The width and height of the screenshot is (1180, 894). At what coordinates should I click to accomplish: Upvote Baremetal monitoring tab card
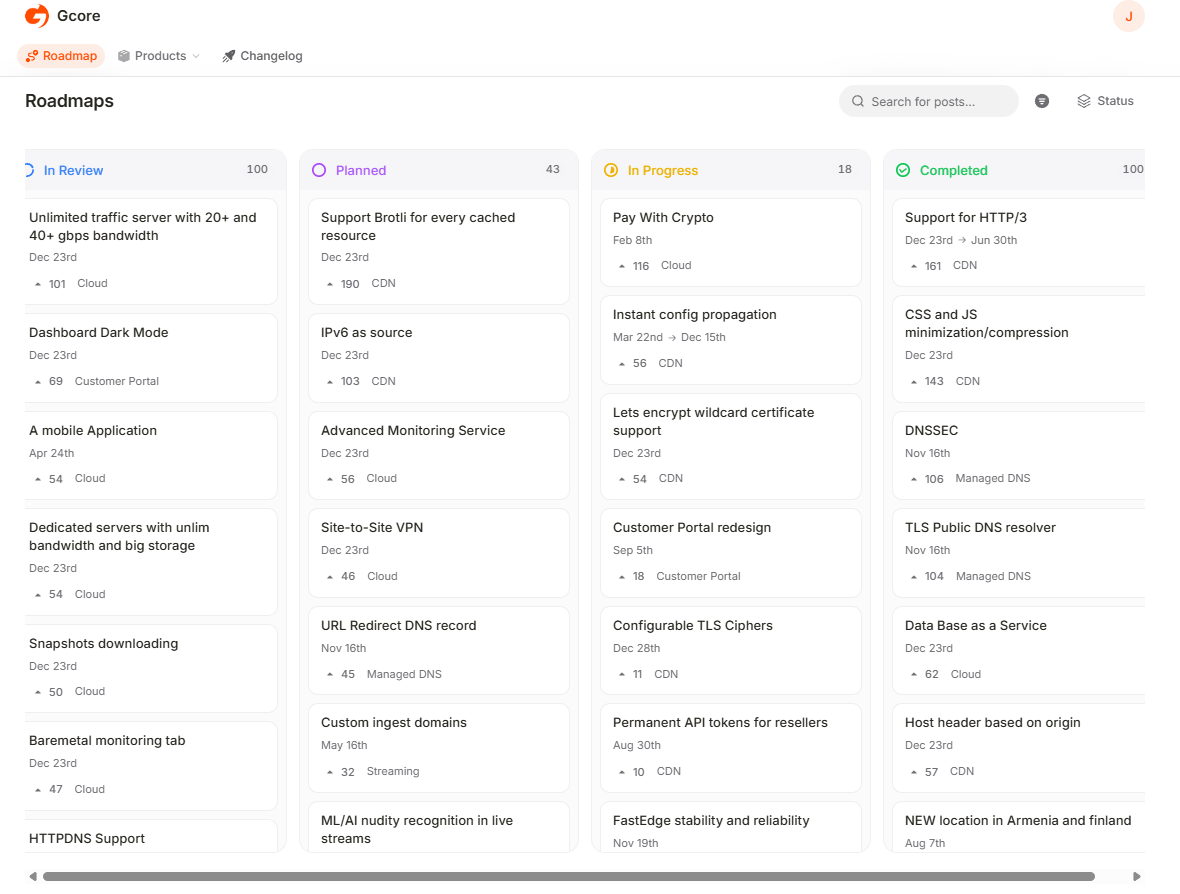(49, 789)
